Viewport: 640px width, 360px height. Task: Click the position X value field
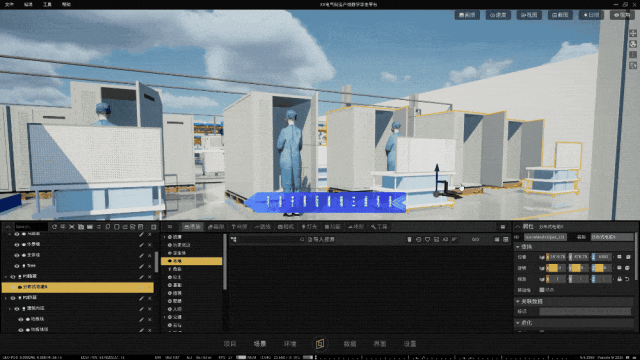(557, 257)
